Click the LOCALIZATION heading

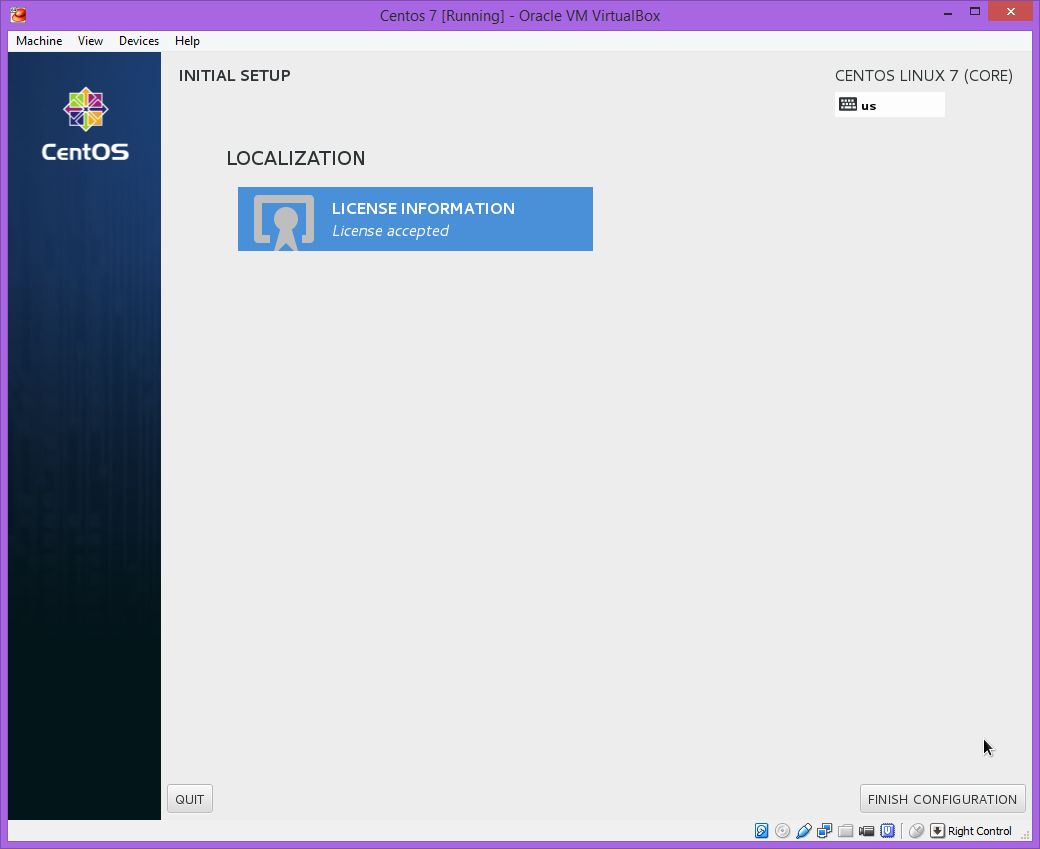click(x=296, y=158)
